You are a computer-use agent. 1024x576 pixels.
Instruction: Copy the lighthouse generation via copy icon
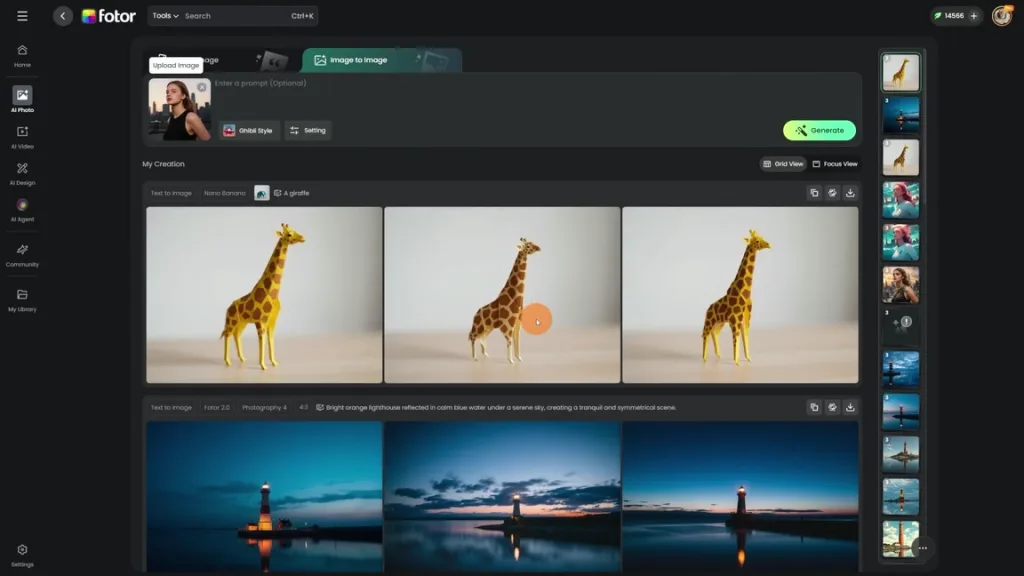point(814,407)
